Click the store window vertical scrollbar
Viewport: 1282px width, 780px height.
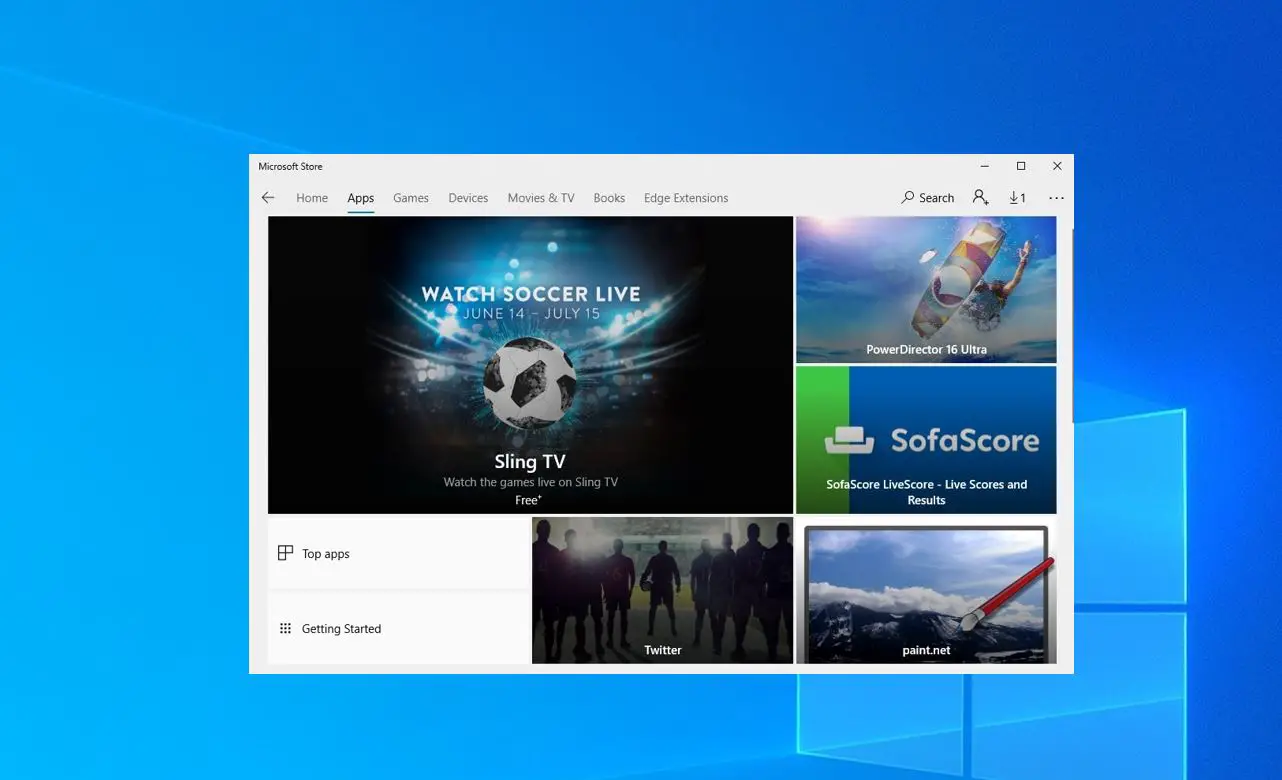[x=1072, y=325]
